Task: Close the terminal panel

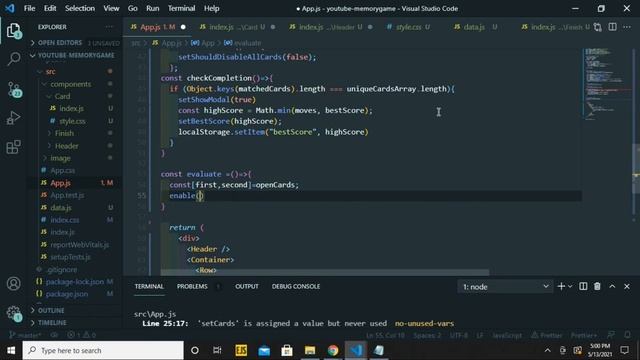Action: click(627, 287)
